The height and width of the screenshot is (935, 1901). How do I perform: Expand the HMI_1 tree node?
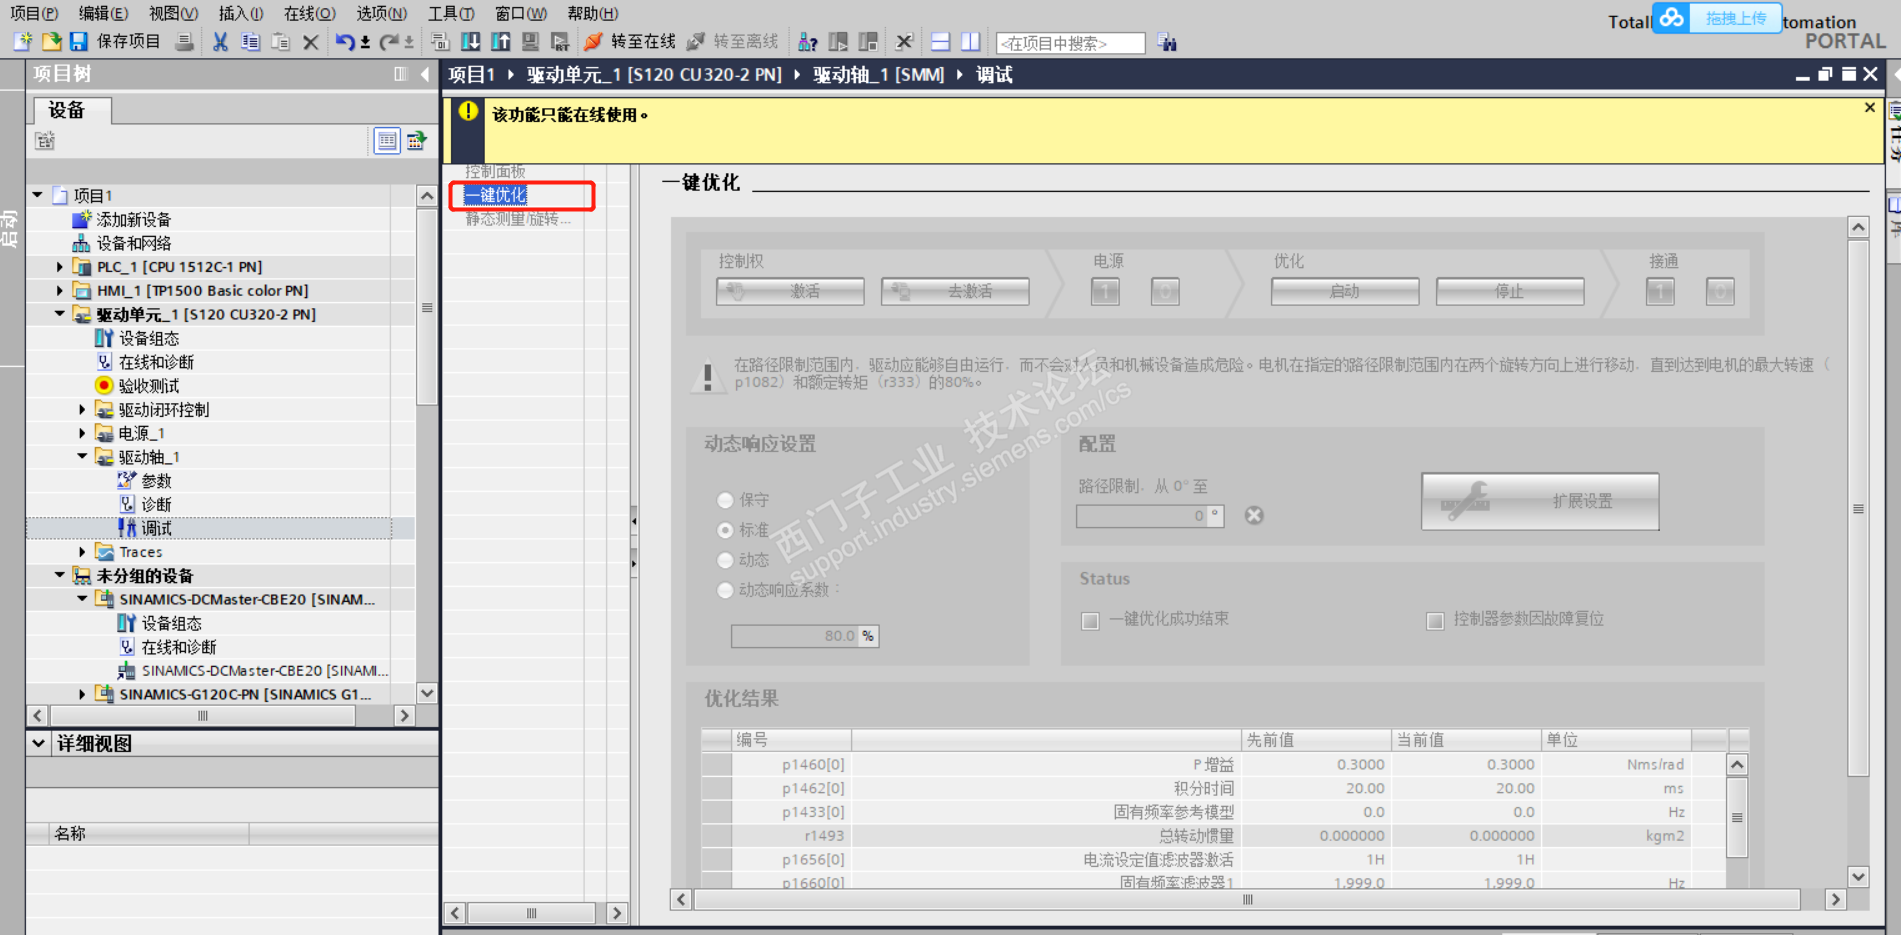click(x=60, y=291)
